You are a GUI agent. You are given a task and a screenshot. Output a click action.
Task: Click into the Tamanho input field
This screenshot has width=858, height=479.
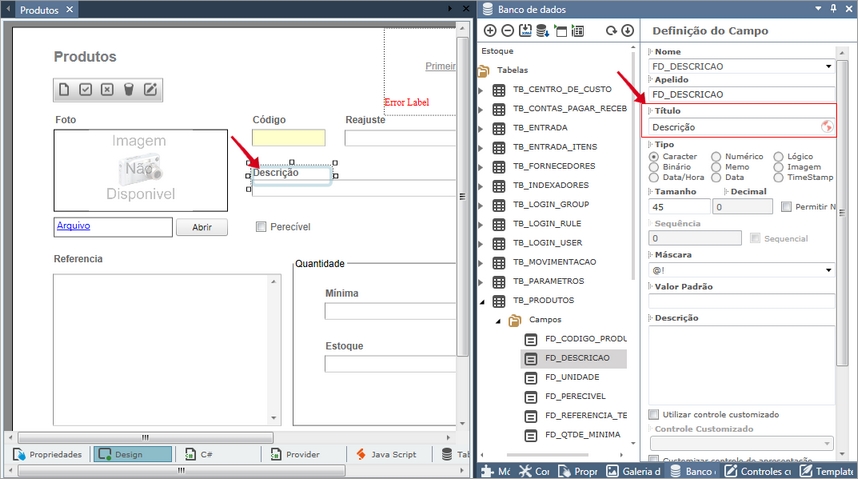(x=678, y=207)
